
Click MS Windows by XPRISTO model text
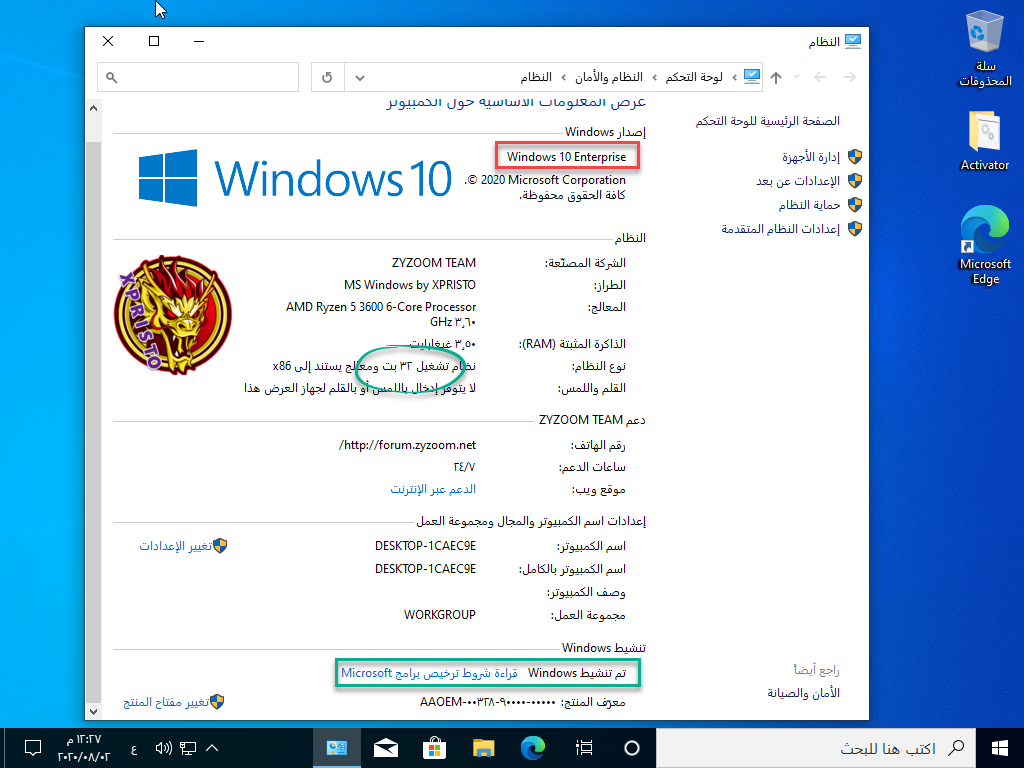(x=409, y=285)
